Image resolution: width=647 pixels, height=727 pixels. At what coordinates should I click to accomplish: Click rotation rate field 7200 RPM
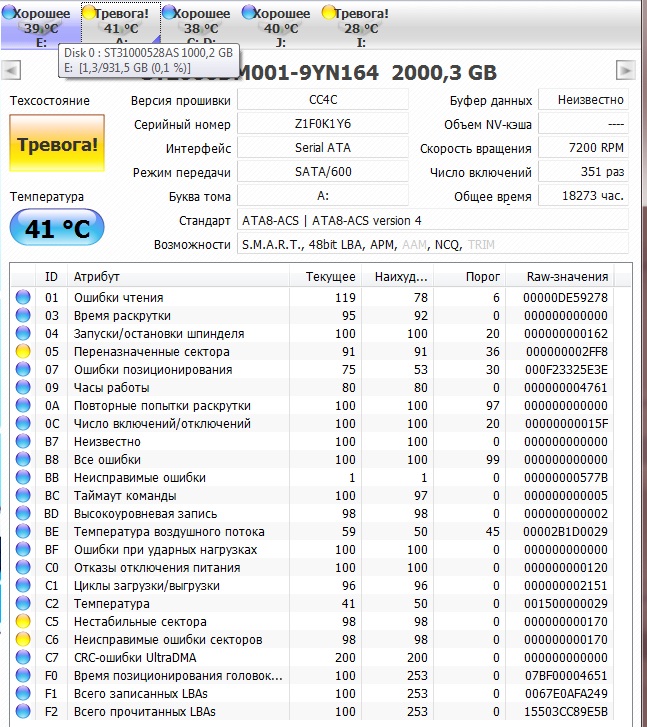(x=583, y=148)
